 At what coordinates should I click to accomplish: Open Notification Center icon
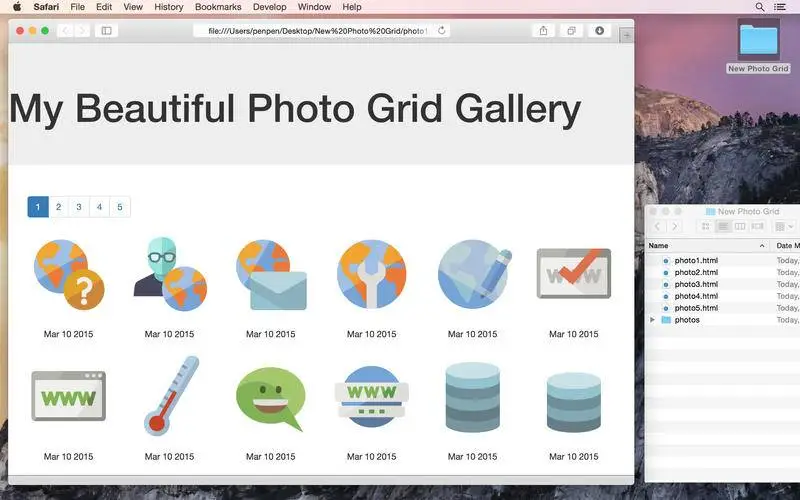click(780, 7)
